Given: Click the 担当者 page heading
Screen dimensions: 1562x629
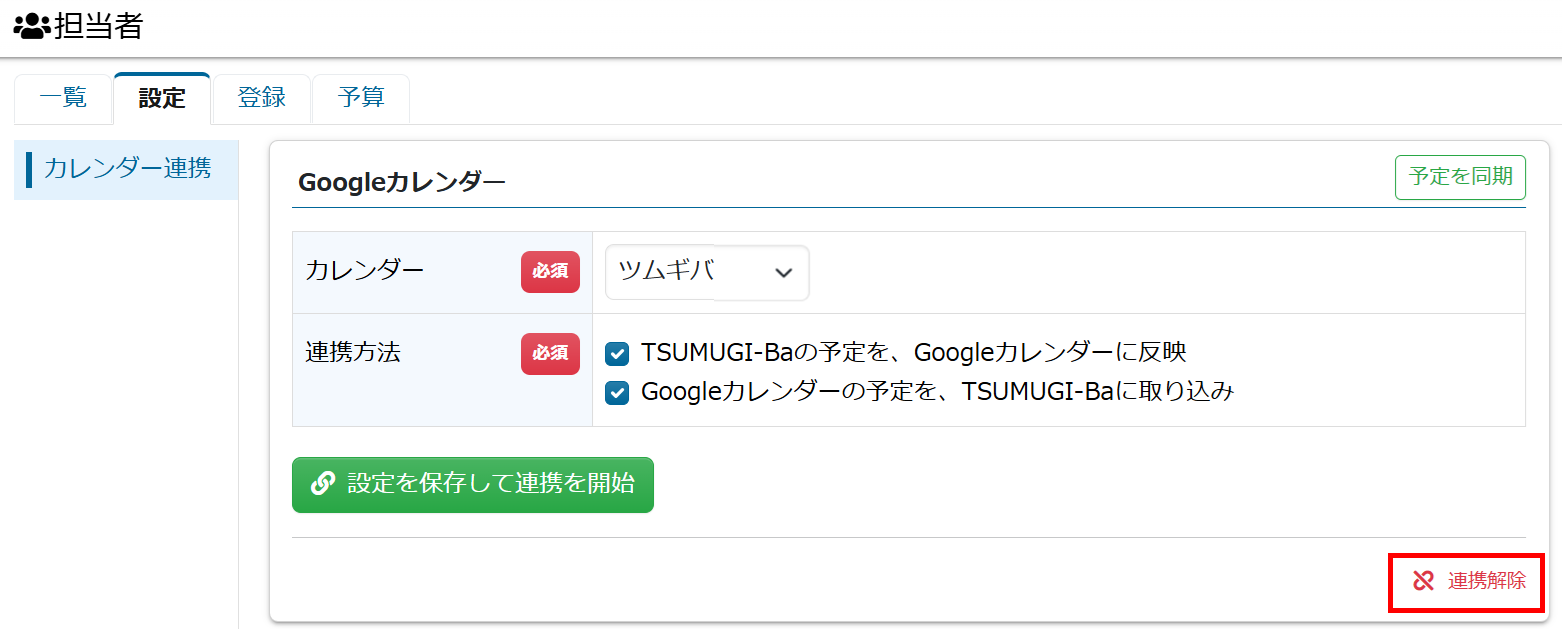Looking at the screenshot, I should click(x=98, y=27).
